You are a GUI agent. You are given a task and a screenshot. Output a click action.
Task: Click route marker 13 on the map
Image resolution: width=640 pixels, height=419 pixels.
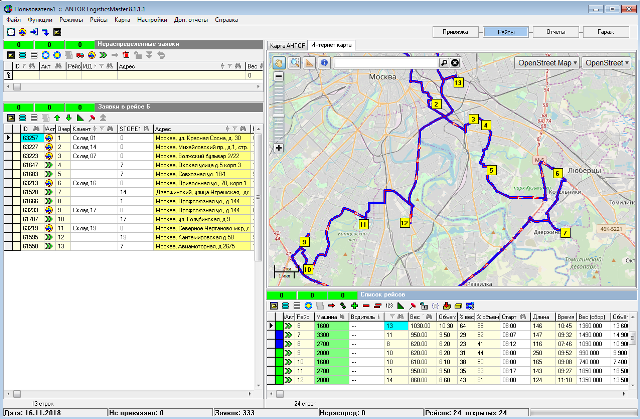(x=458, y=83)
